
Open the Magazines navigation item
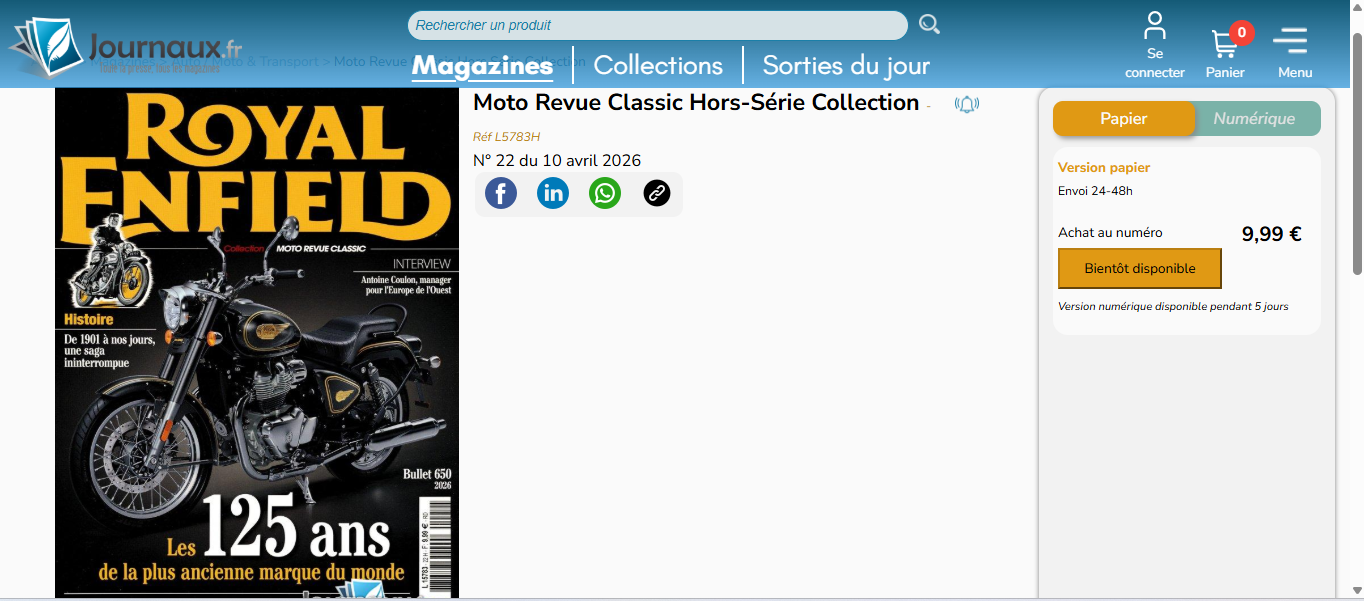pyautogui.click(x=482, y=66)
